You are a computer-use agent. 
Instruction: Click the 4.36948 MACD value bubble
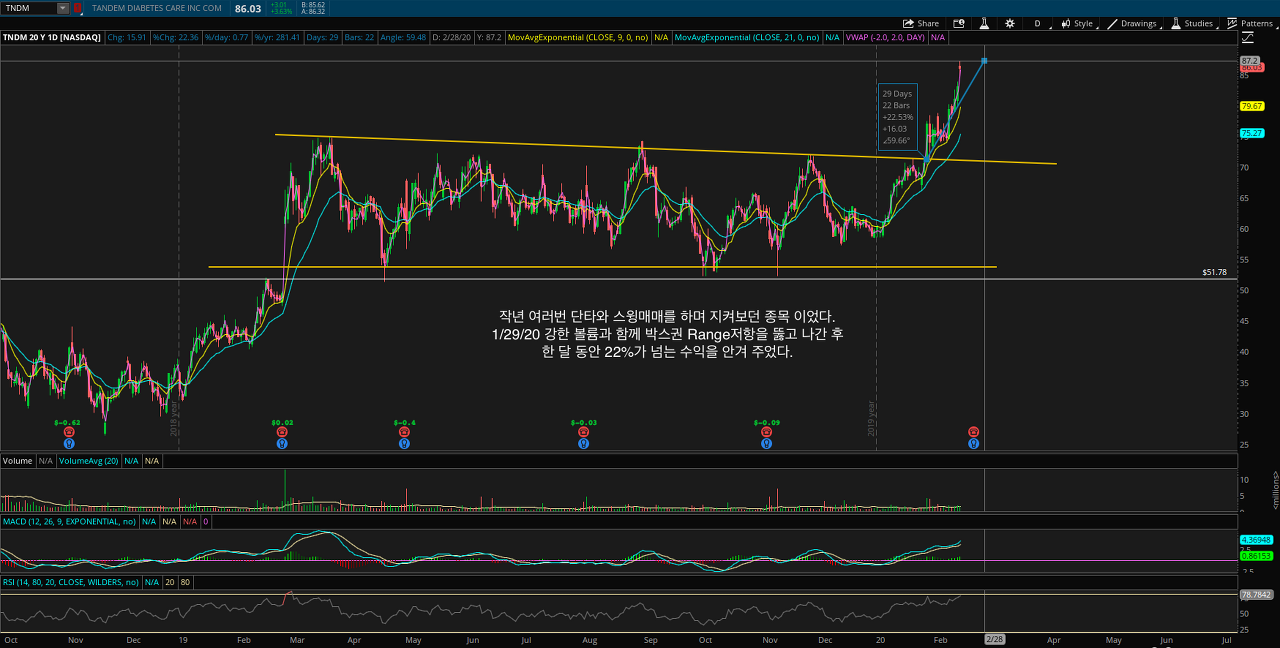pyautogui.click(x=1255, y=541)
